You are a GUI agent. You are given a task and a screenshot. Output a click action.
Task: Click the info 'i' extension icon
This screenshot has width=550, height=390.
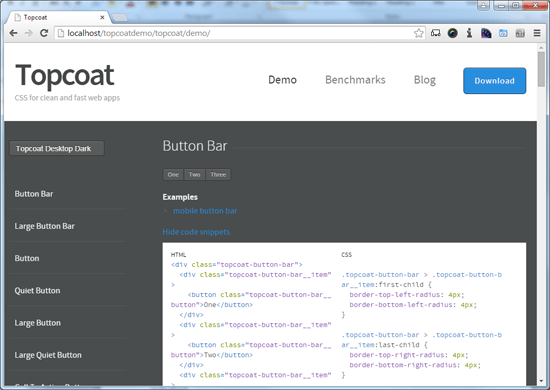click(469, 33)
